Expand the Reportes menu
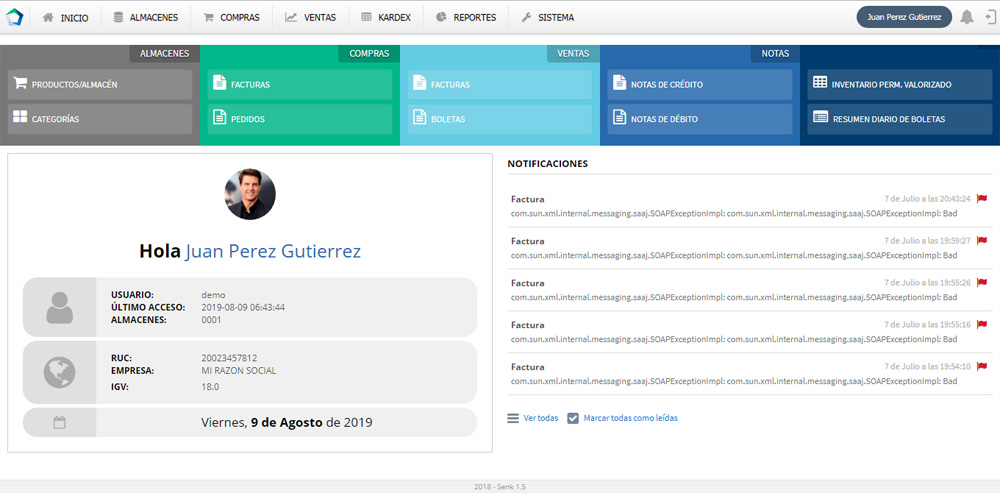 (465, 17)
